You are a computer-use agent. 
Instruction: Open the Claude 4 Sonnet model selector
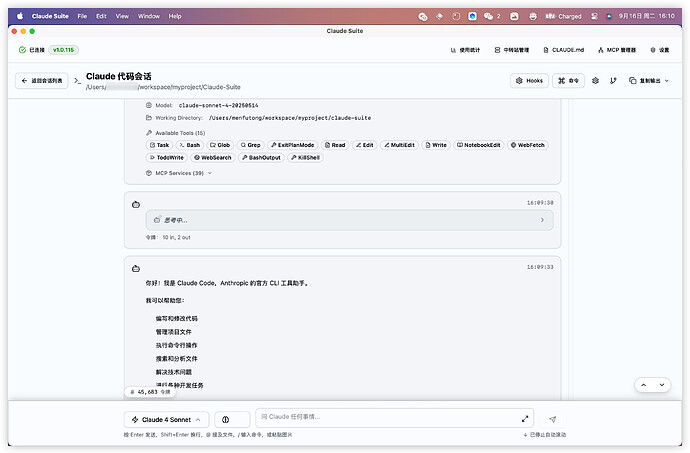point(167,420)
